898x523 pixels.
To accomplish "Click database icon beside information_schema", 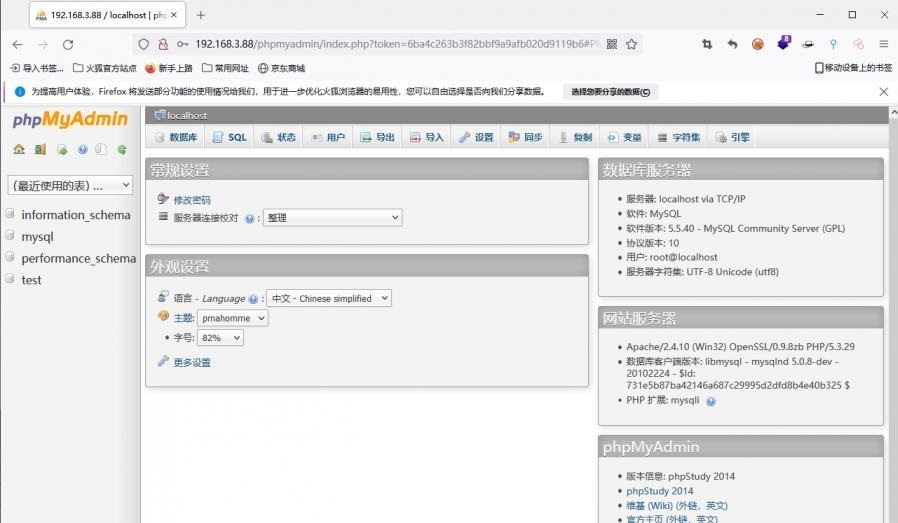I will tap(10, 214).
